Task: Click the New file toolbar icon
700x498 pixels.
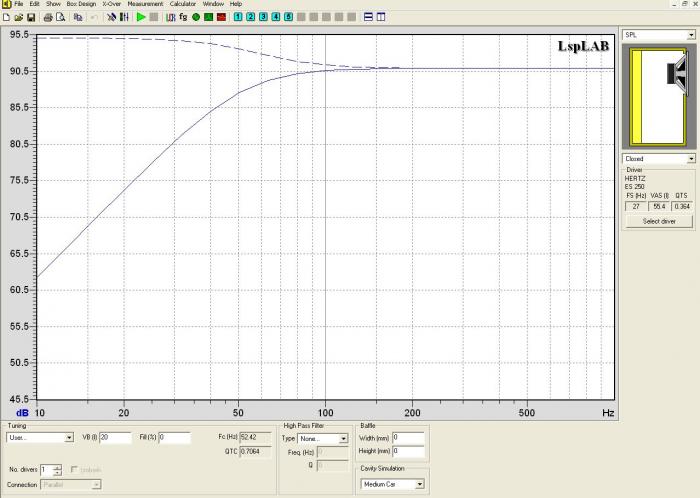Action: 6,17
